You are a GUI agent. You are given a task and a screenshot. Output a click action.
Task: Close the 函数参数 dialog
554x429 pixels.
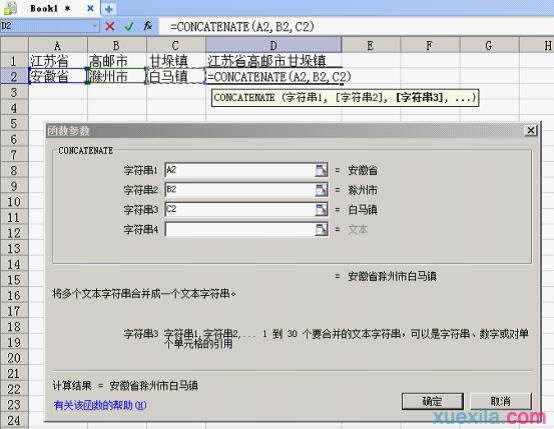(x=531, y=130)
